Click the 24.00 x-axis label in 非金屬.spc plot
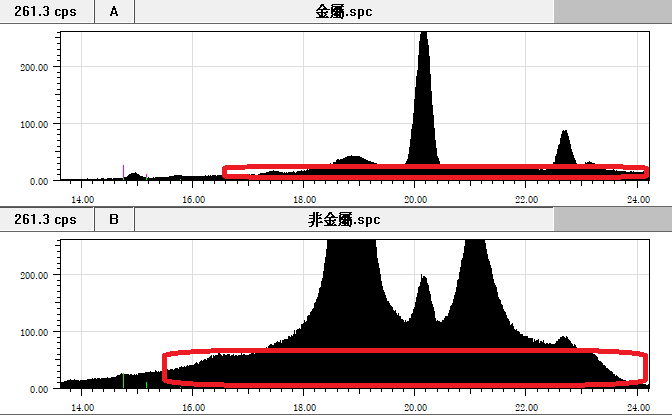672x415 pixels. pos(638,407)
